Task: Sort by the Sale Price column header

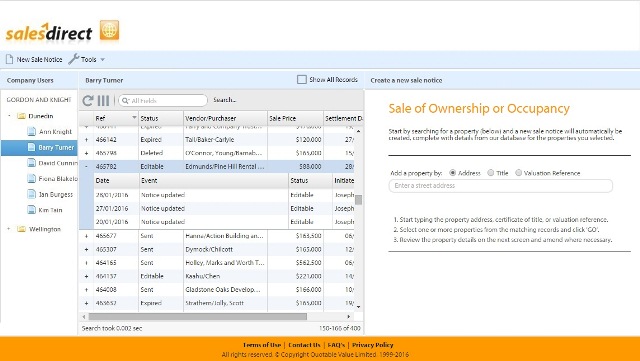Action: coord(296,118)
